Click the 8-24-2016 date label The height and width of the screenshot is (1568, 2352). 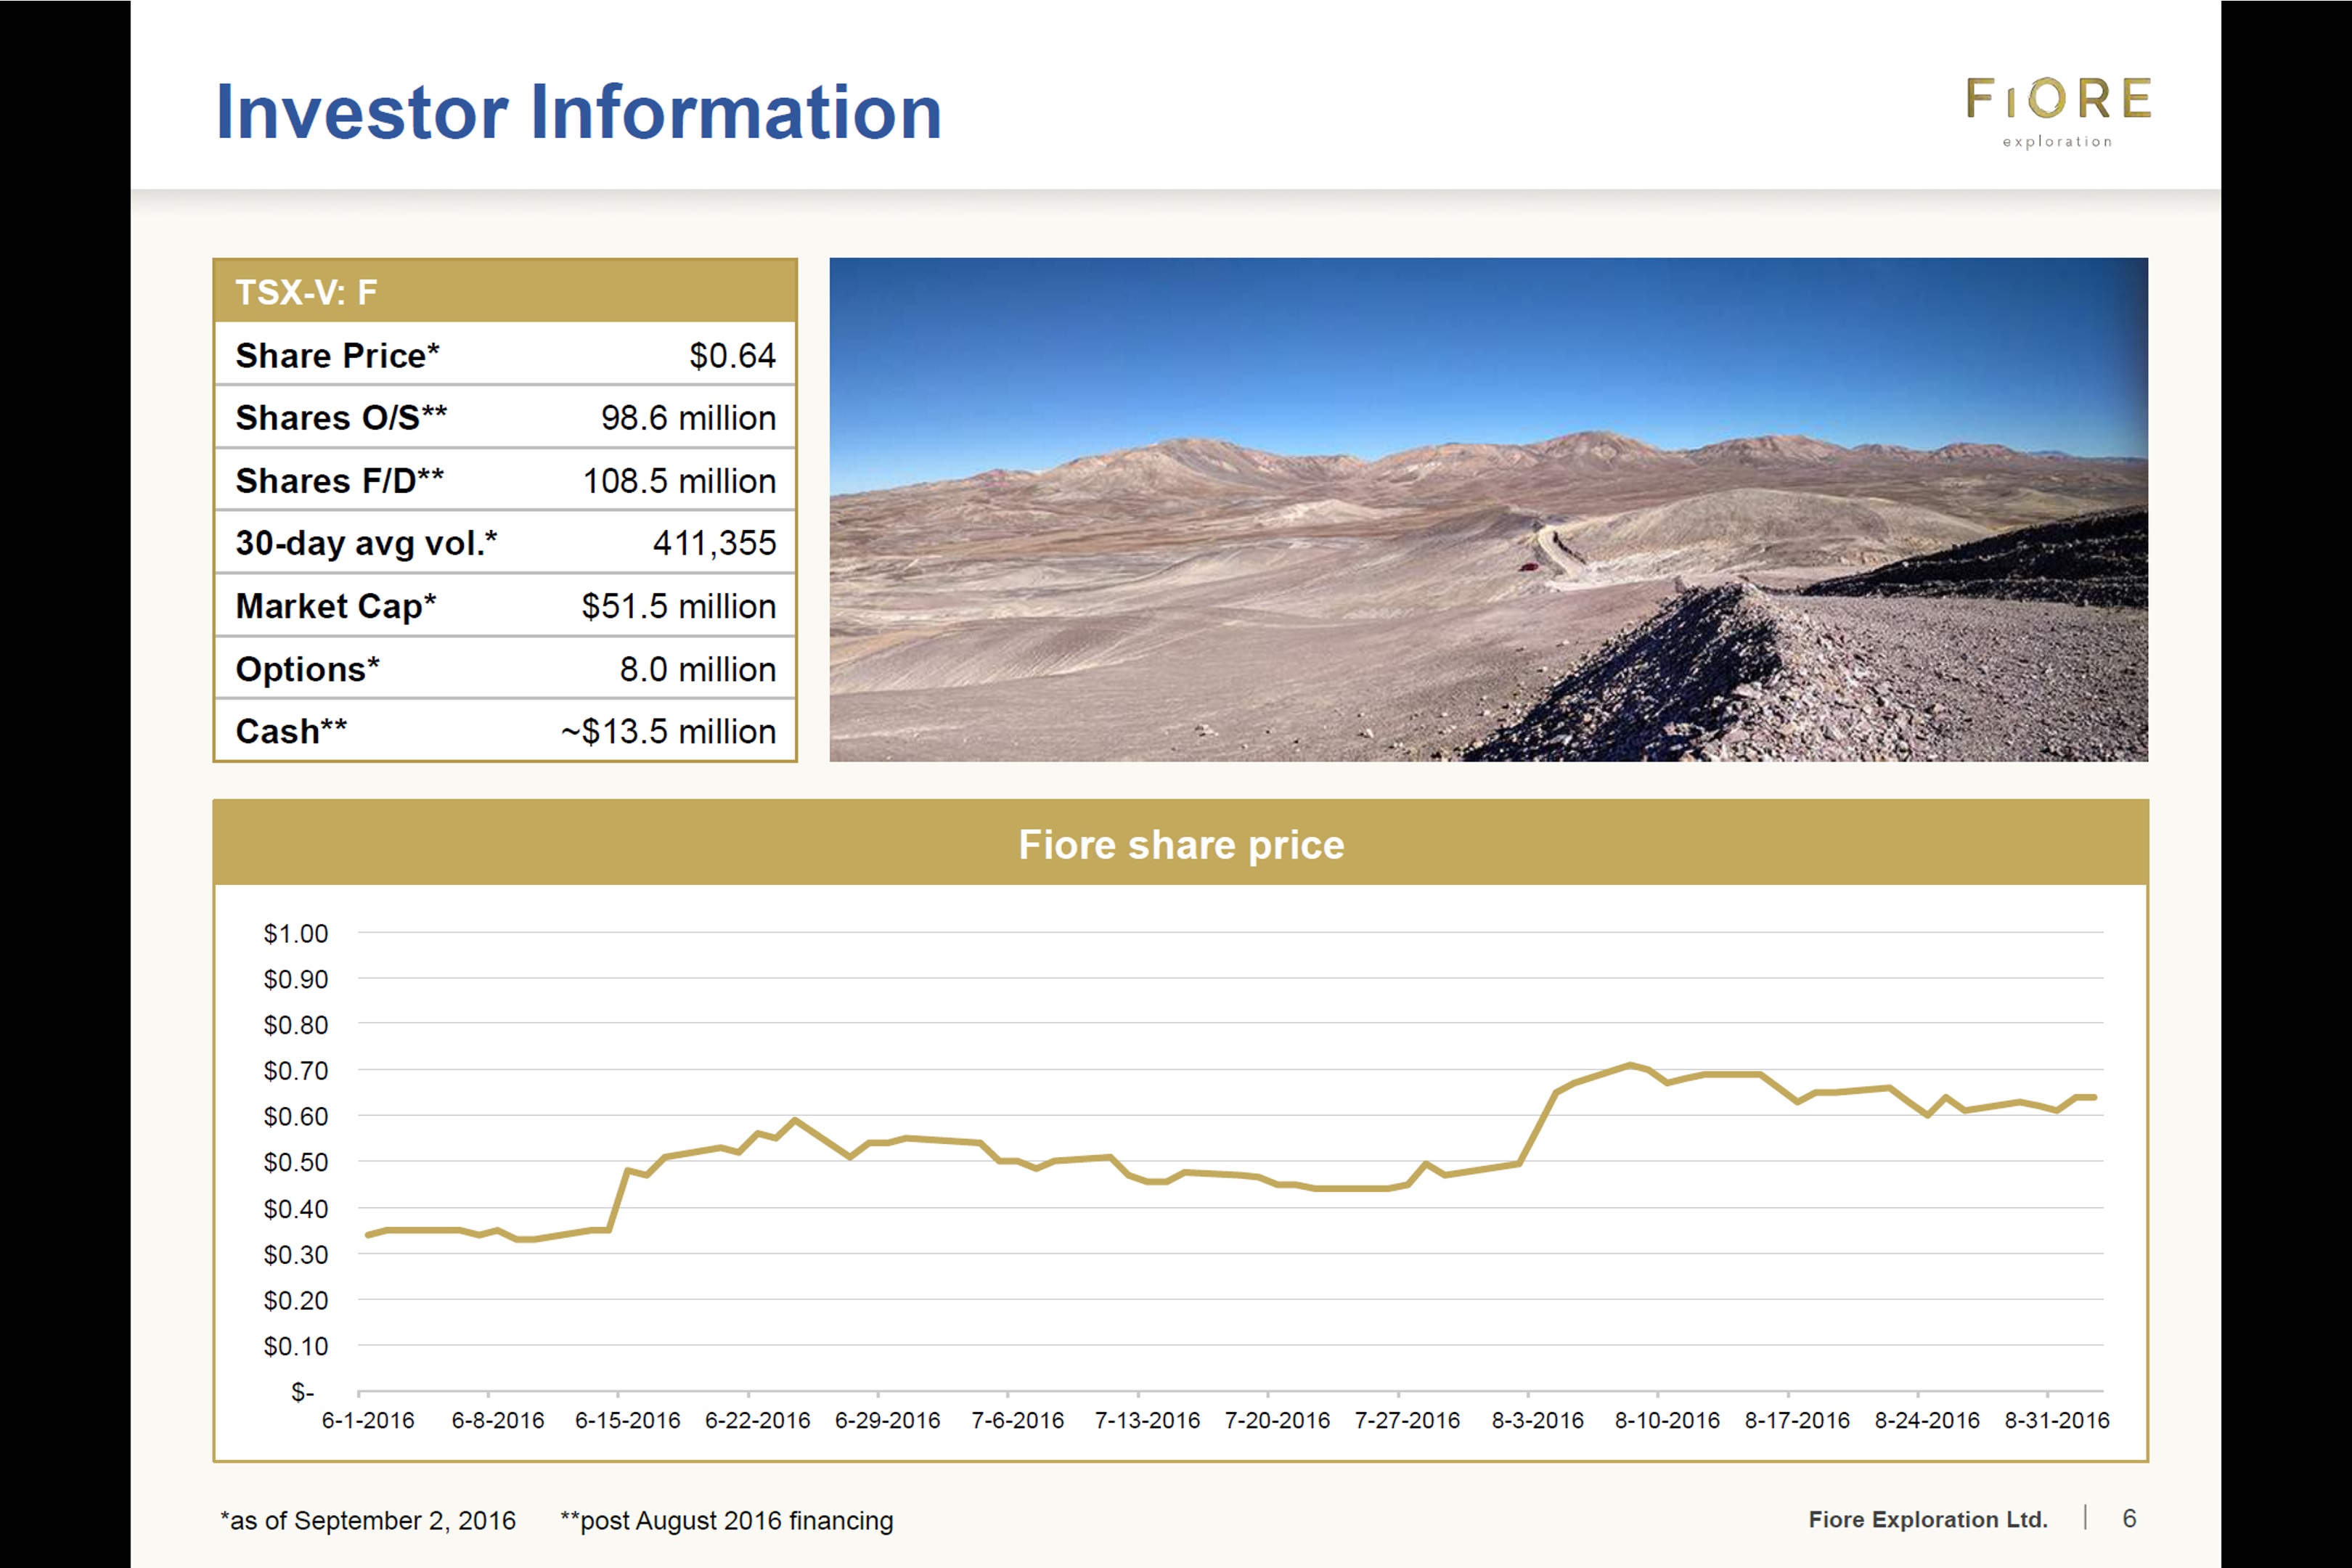[x=1927, y=1420]
